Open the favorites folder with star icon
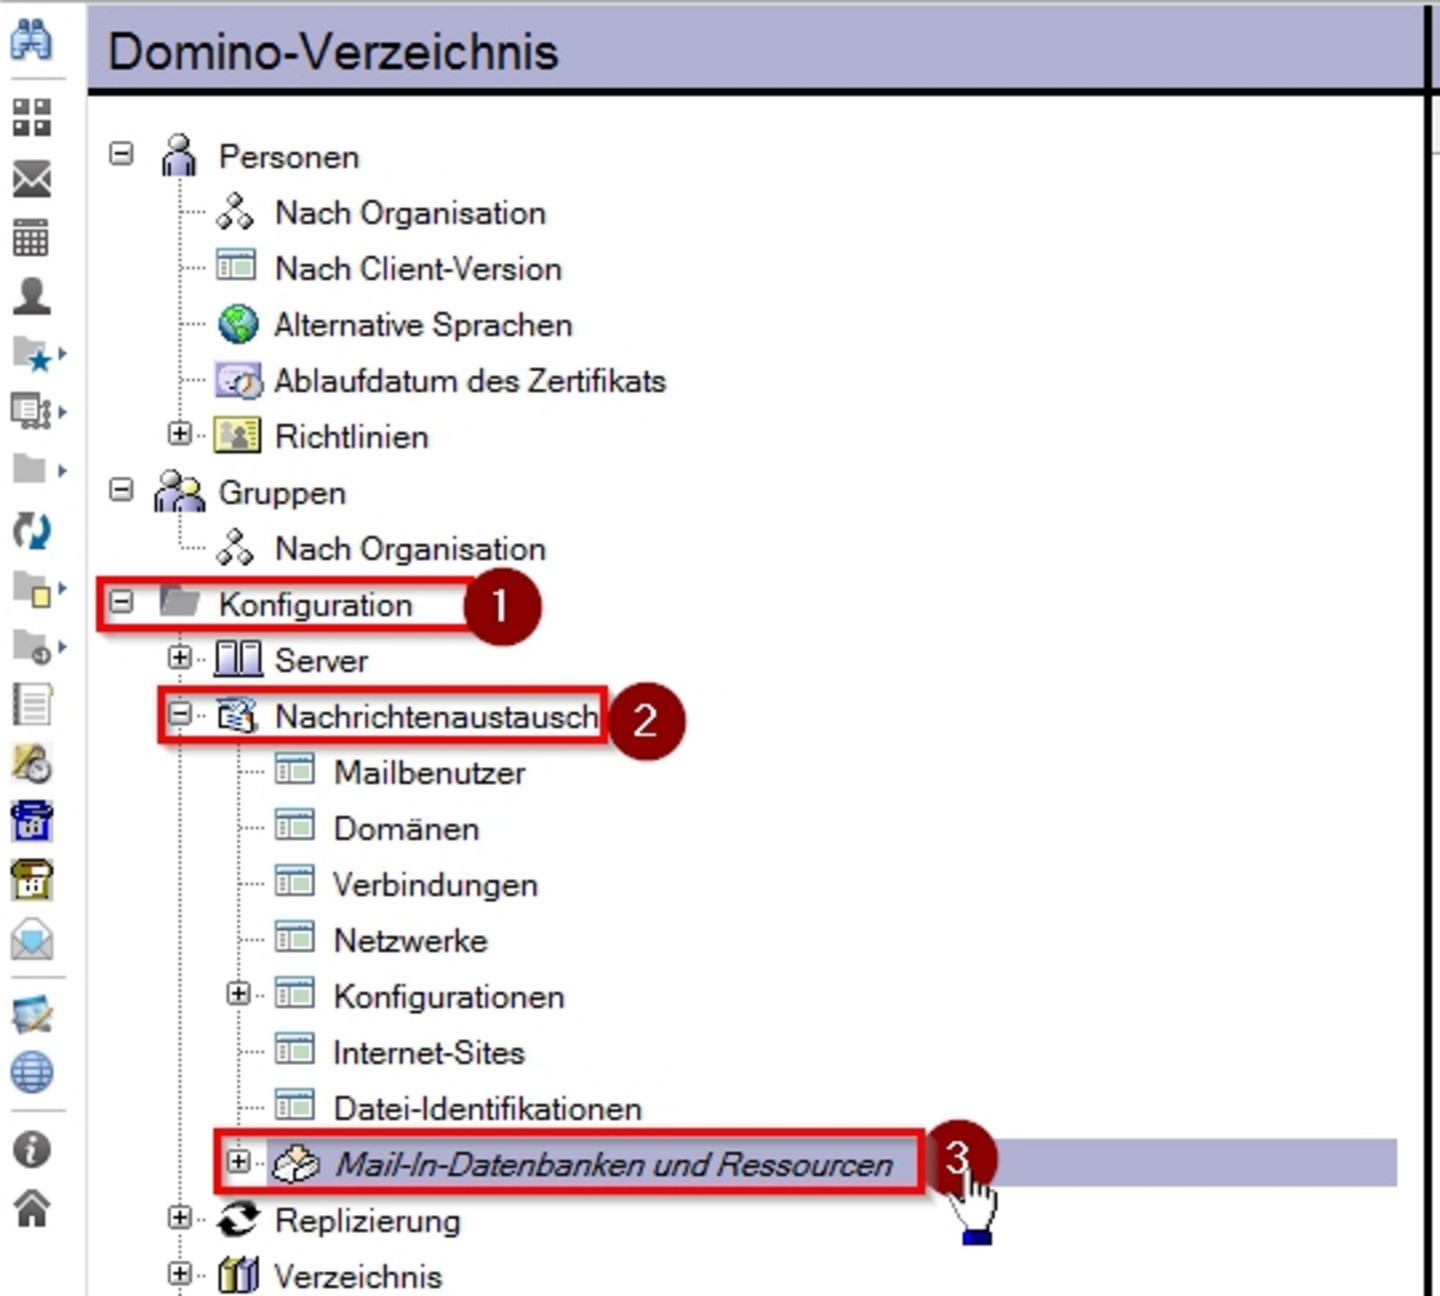This screenshot has height=1296, width=1440. [31, 354]
